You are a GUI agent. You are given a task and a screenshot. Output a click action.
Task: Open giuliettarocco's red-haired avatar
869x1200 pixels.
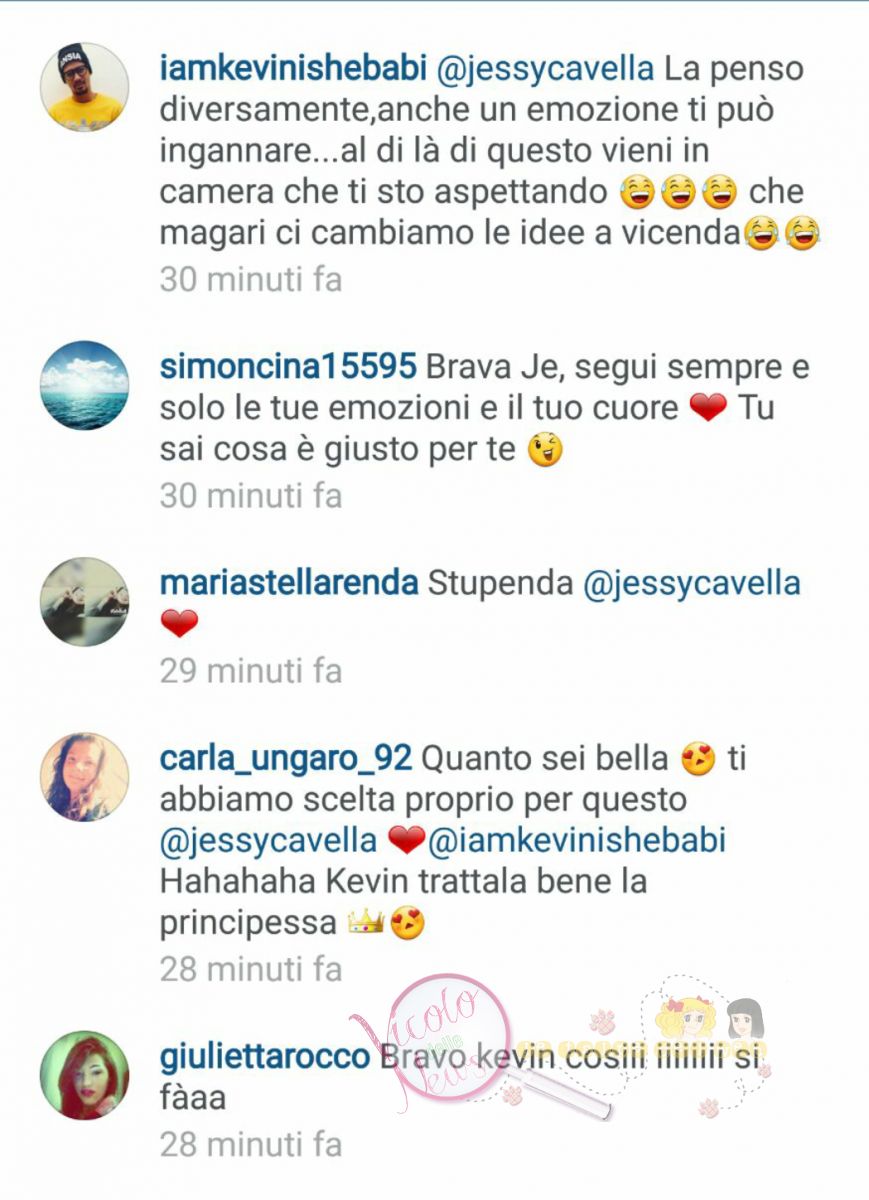[x=84, y=1075]
